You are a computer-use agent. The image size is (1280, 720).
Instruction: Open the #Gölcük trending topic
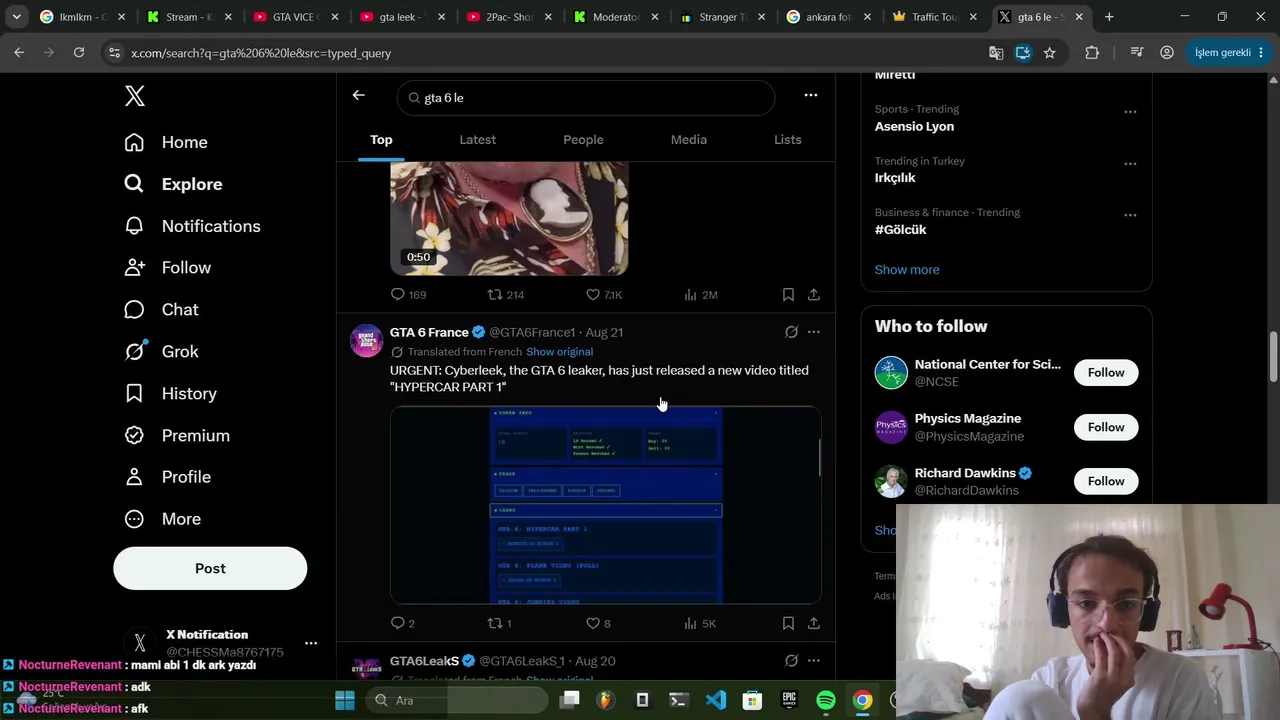pos(901,230)
